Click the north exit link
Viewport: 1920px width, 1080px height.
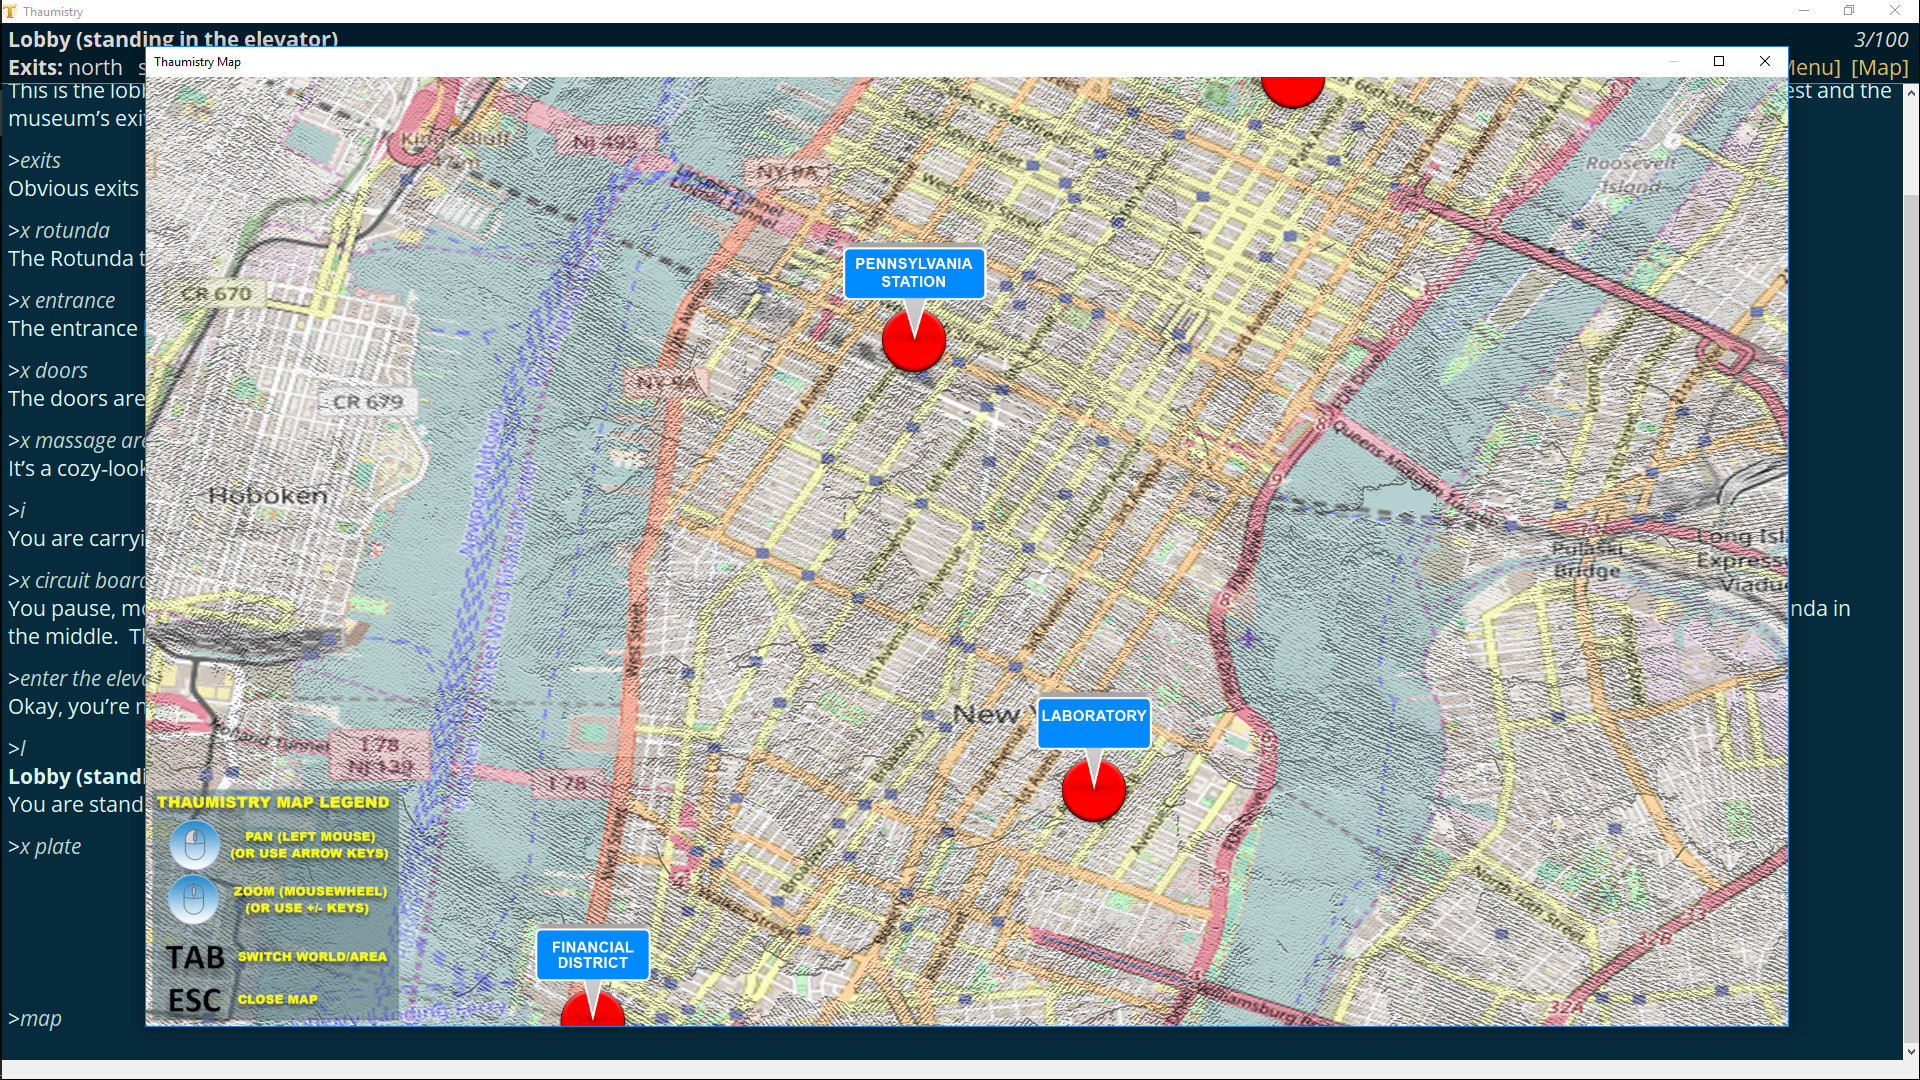[x=95, y=67]
